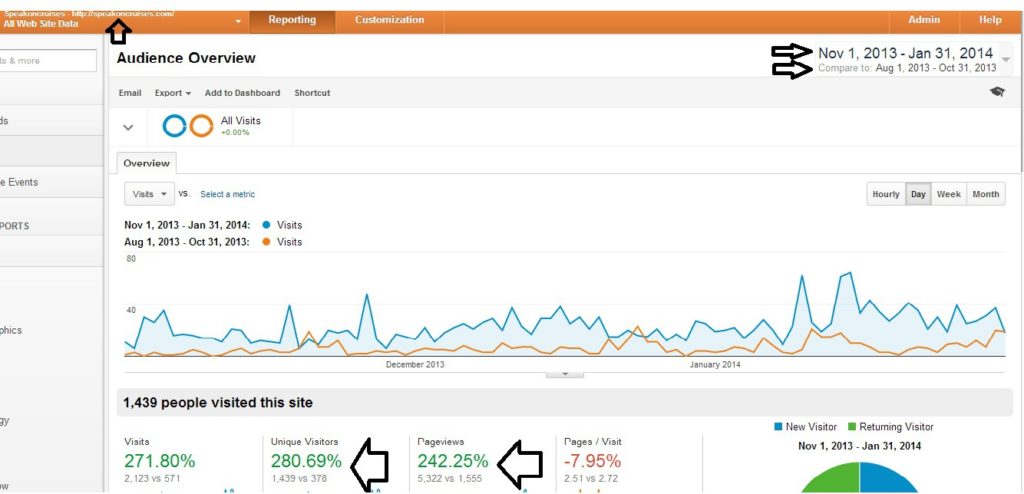Expand the segment chevron beside All Visits

point(129,127)
